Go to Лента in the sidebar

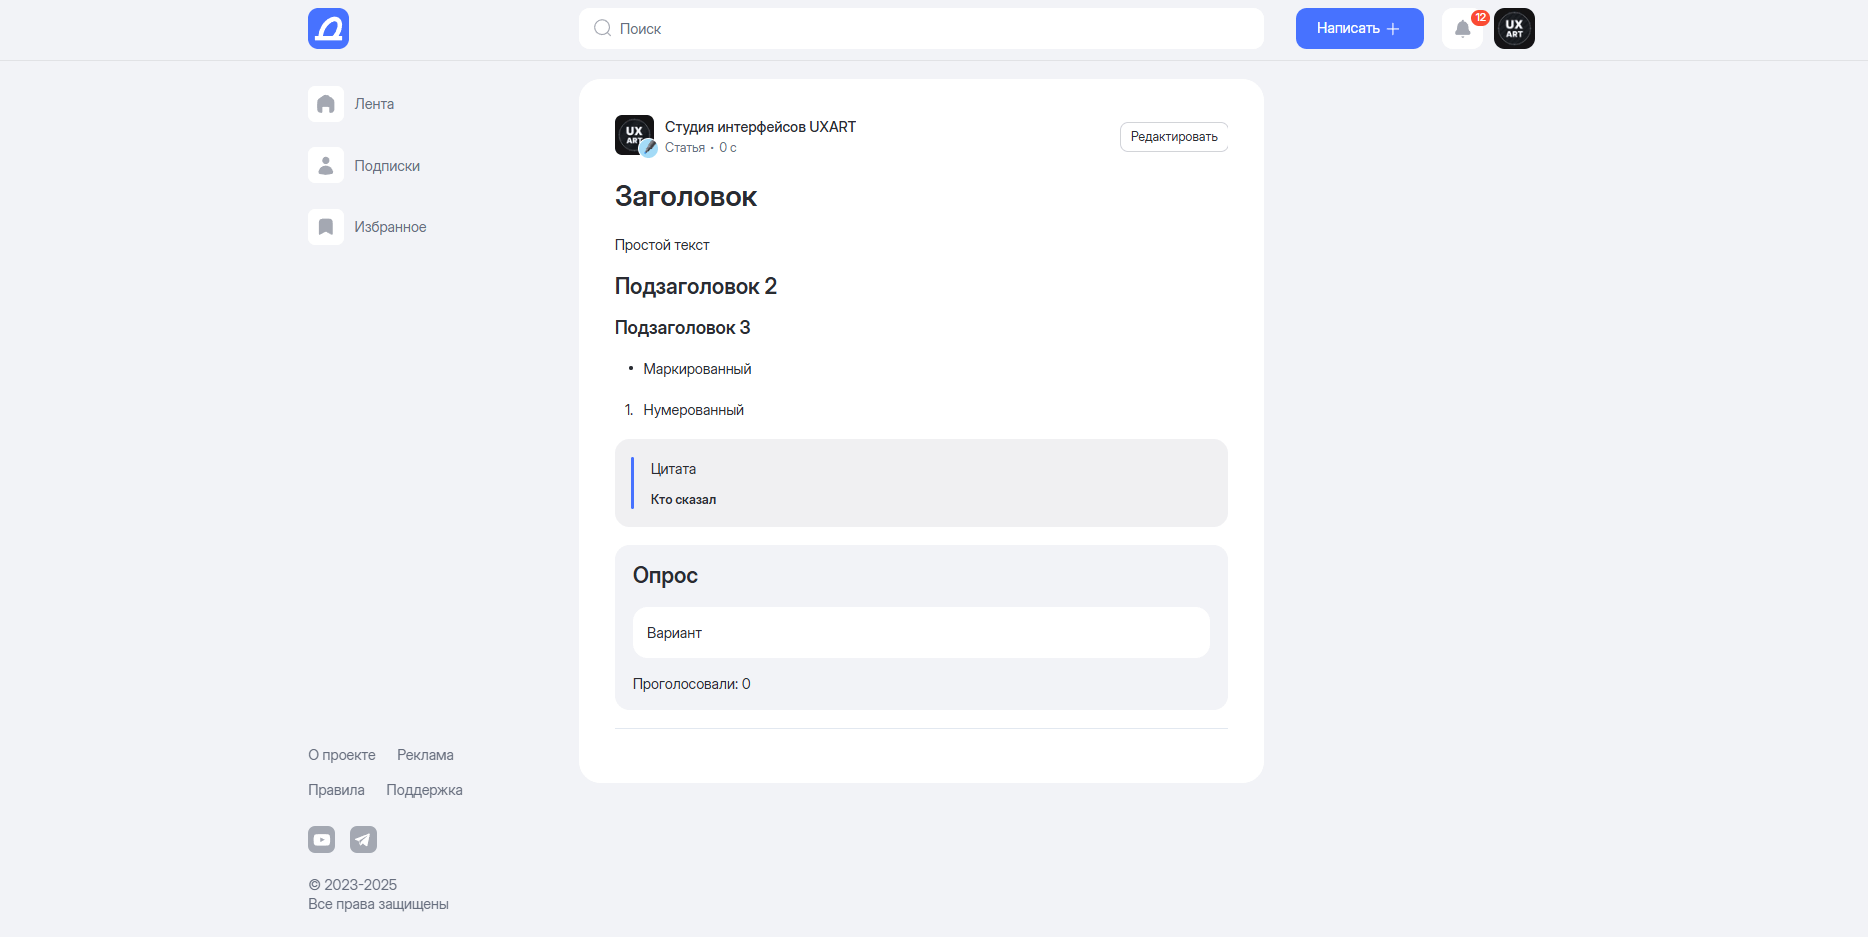374,104
